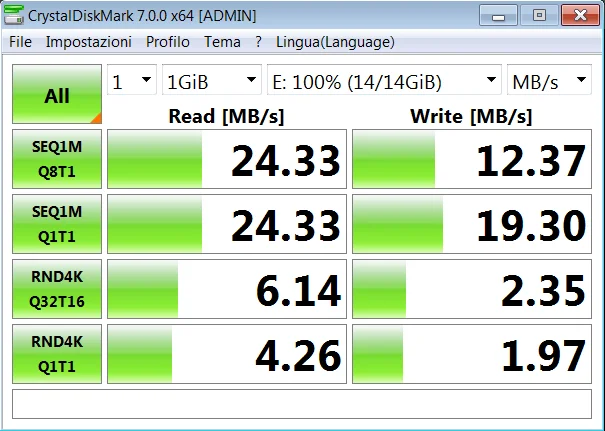Expand the drive dropdown showing E: 100%
The image size is (605, 431).
(x=384, y=80)
